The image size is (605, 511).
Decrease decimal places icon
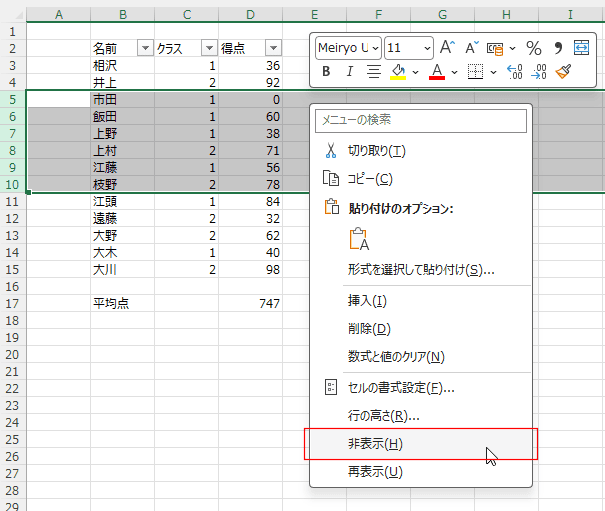coord(539,72)
